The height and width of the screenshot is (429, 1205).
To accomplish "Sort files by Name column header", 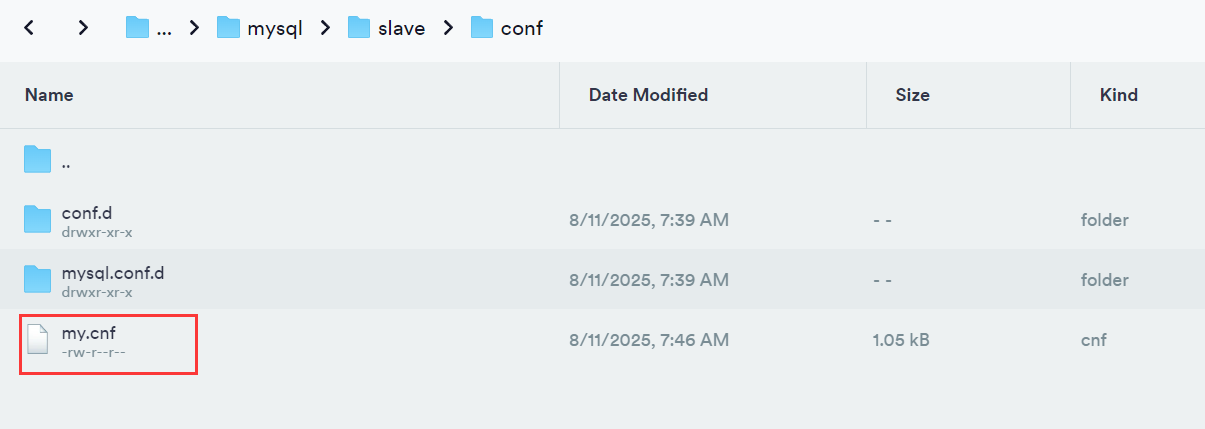I will (49, 95).
